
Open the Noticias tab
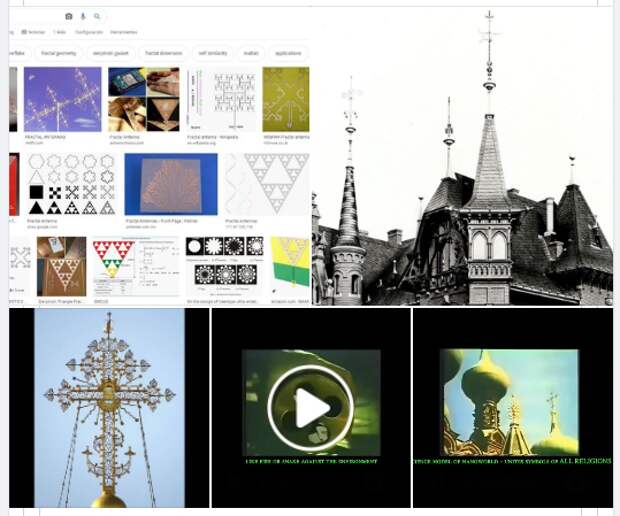[33, 32]
